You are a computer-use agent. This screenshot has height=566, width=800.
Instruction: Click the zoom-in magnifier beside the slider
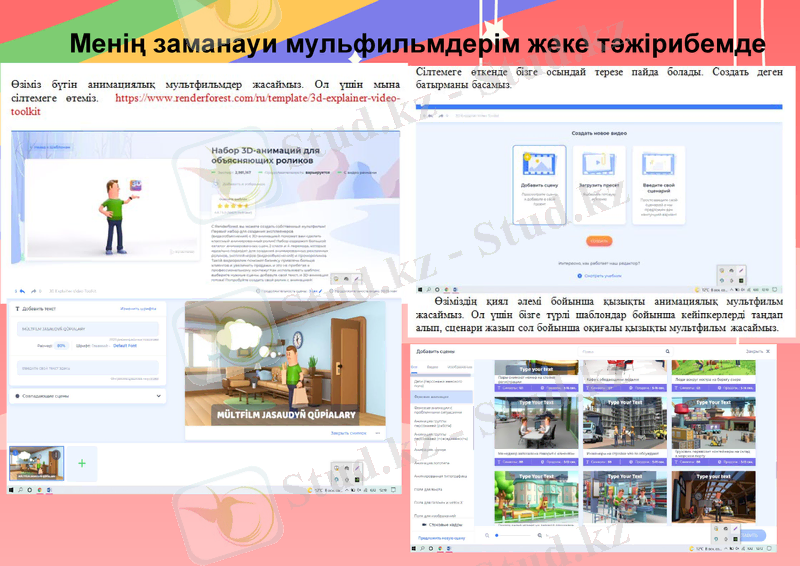pyautogui.click(x=540, y=535)
